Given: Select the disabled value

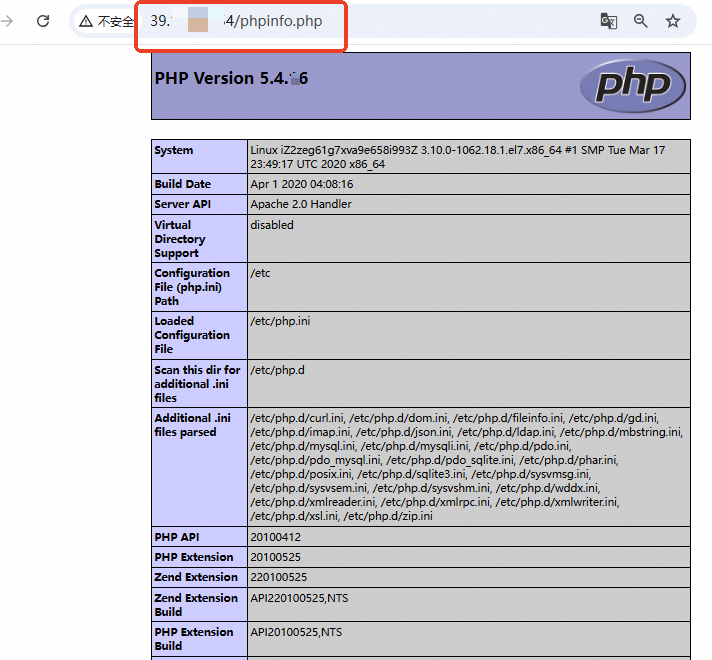Looking at the screenshot, I should (x=272, y=225).
